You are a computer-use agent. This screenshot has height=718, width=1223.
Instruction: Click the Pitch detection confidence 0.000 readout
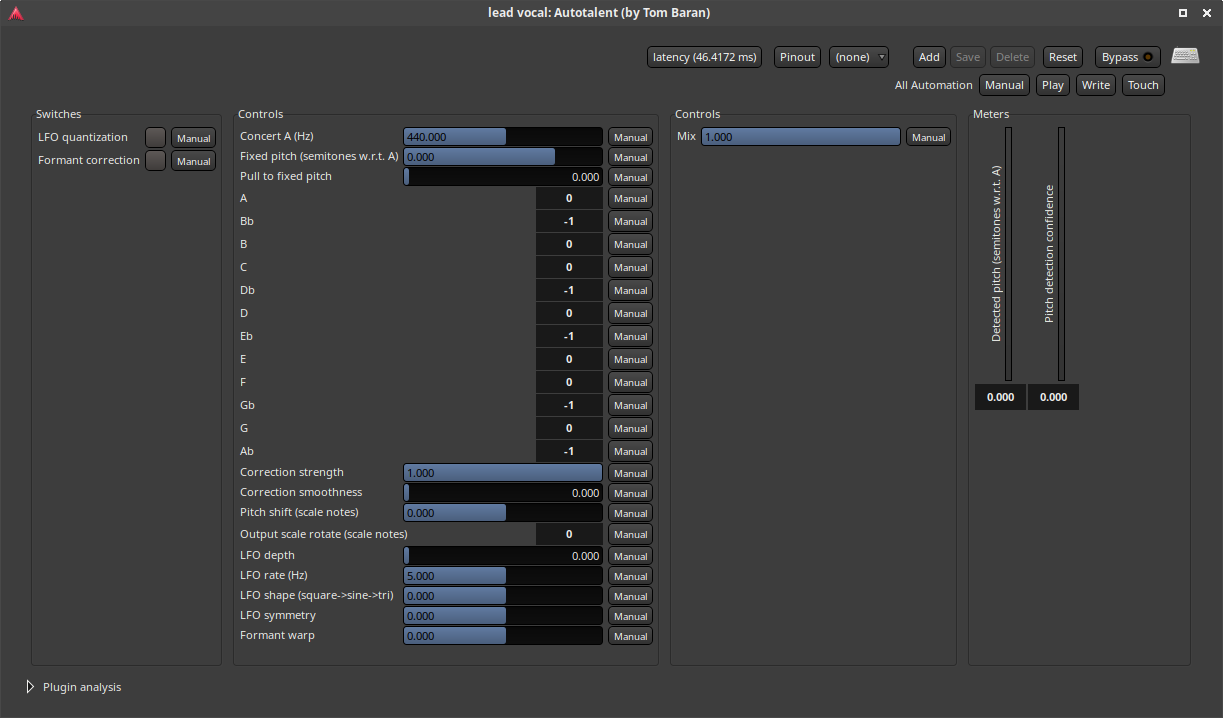coord(1053,397)
